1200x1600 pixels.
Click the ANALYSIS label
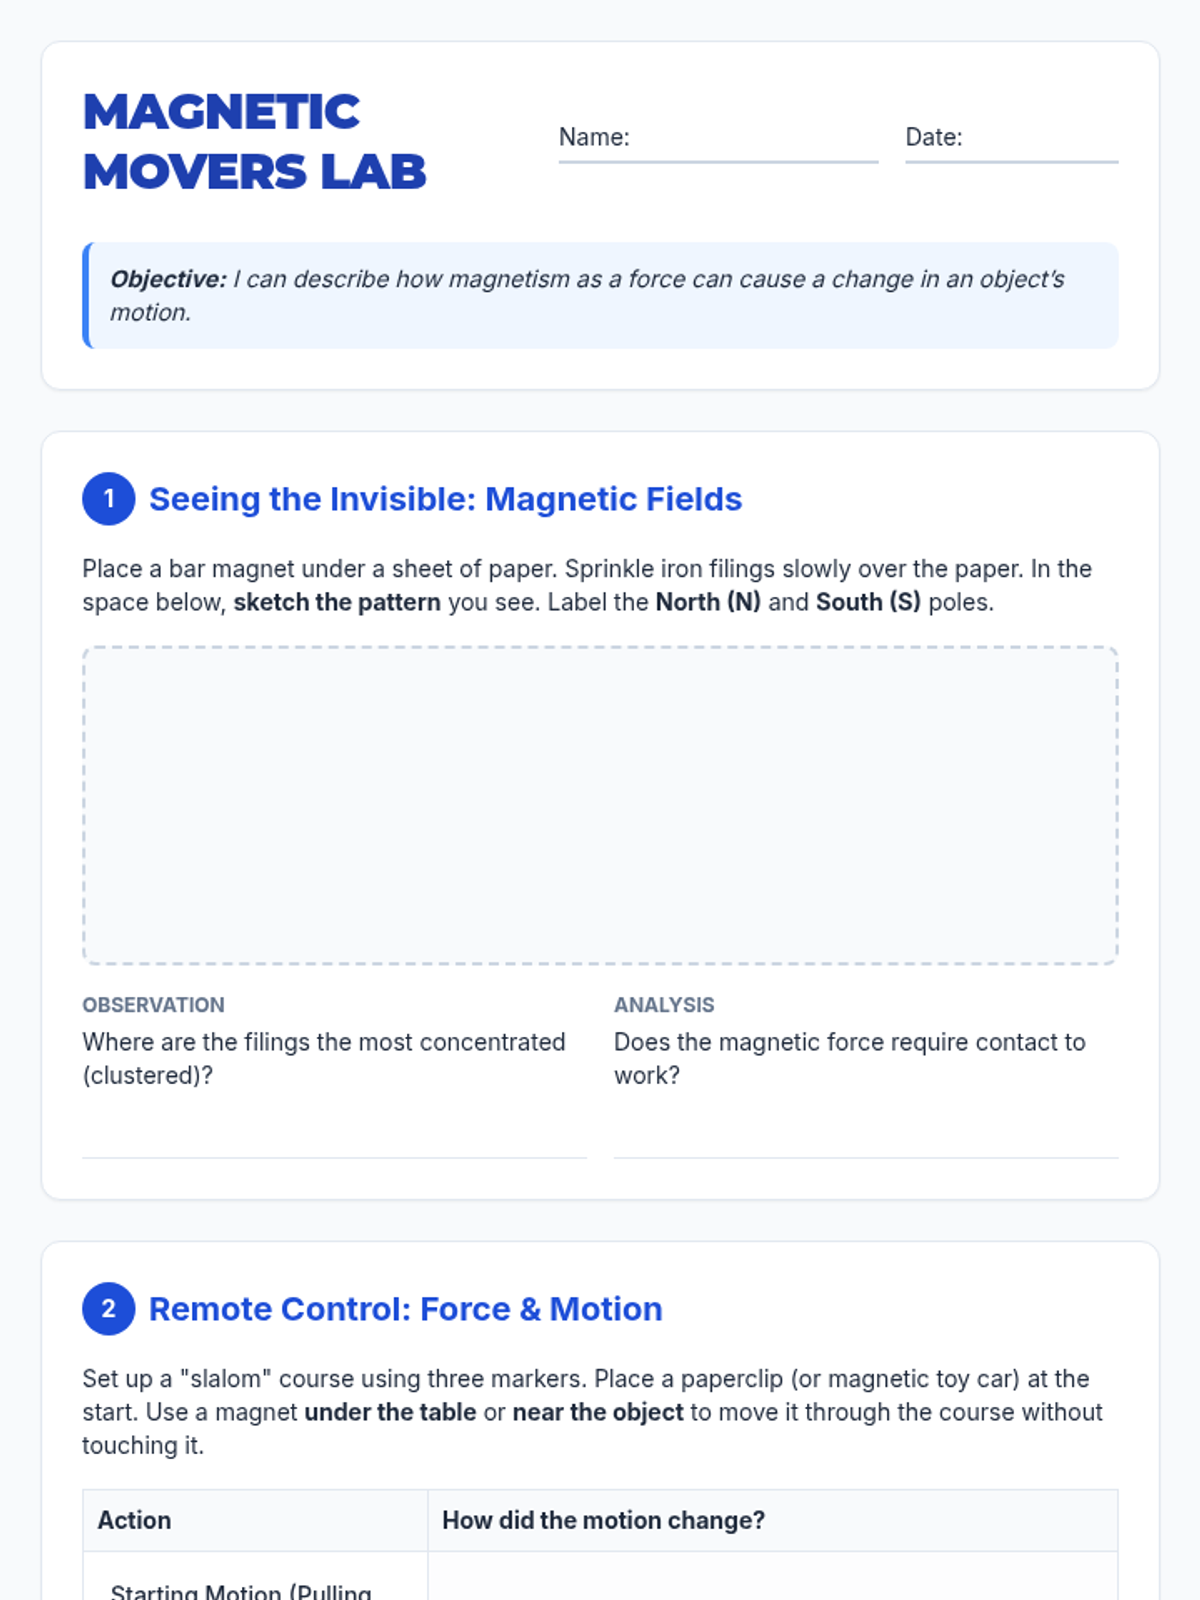pyautogui.click(x=664, y=1005)
